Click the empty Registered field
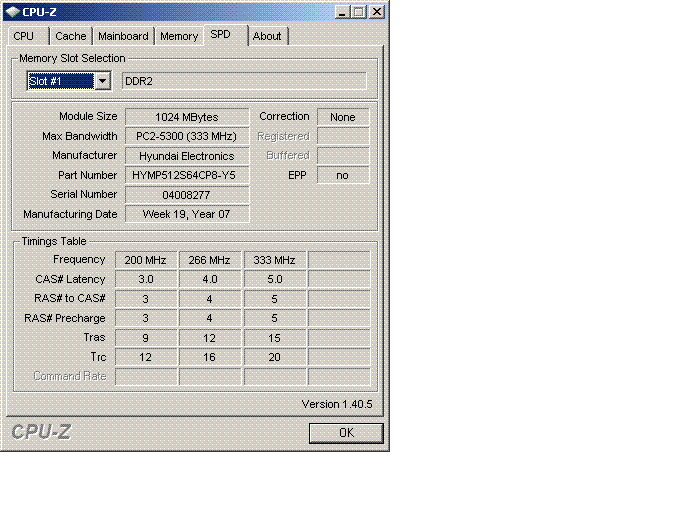Viewport: 700px width, 525px height. pos(343,136)
